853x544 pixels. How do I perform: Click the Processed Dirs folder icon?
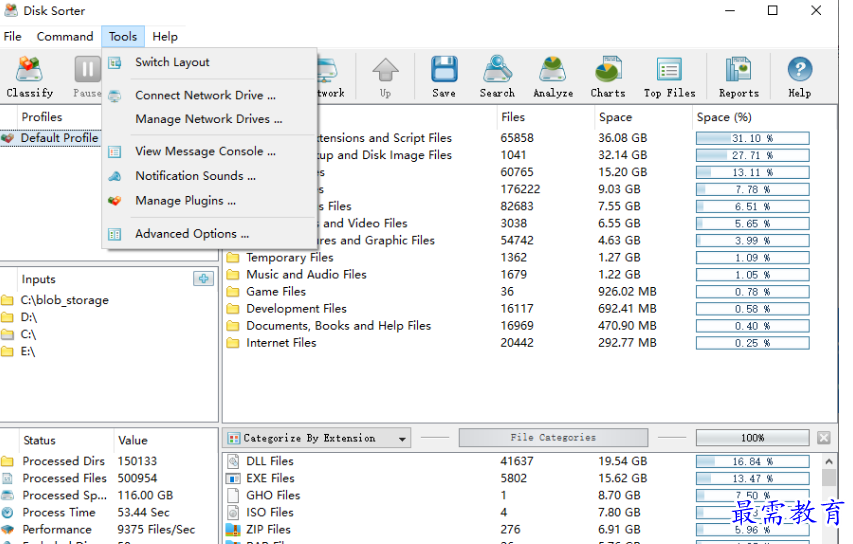click(x=7, y=461)
